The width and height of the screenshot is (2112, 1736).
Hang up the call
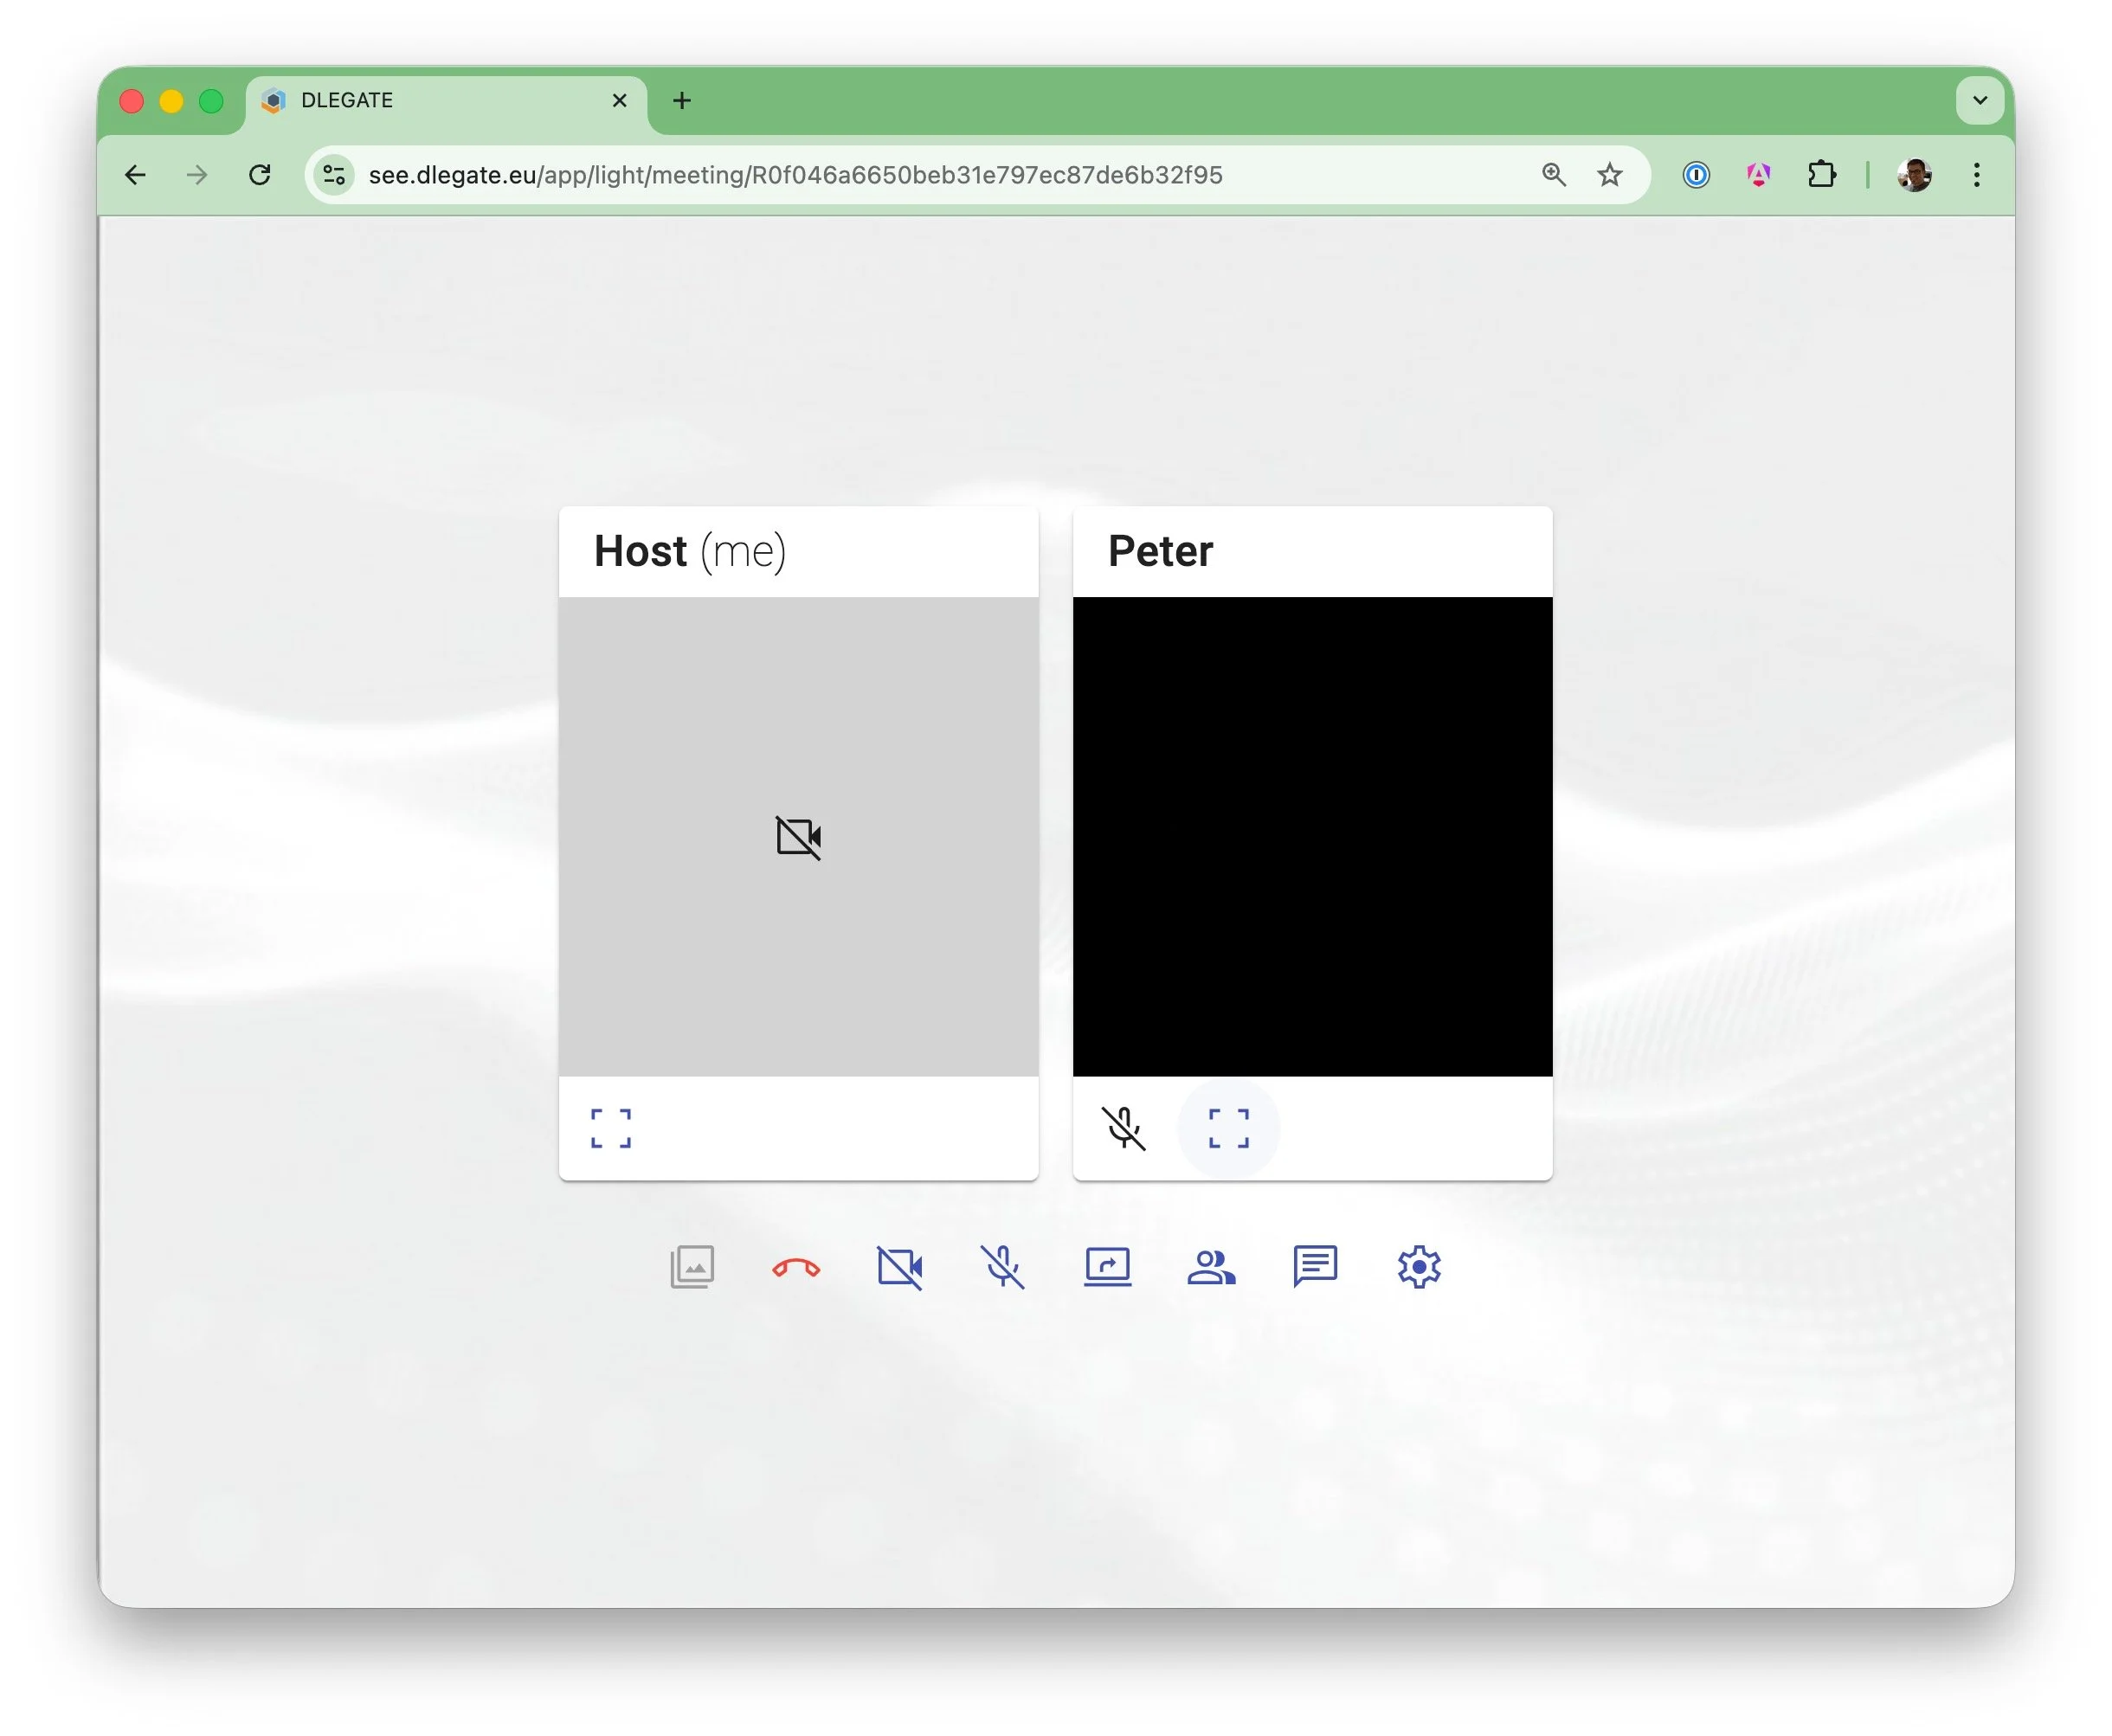pyautogui.click(x=797, y=1267)
